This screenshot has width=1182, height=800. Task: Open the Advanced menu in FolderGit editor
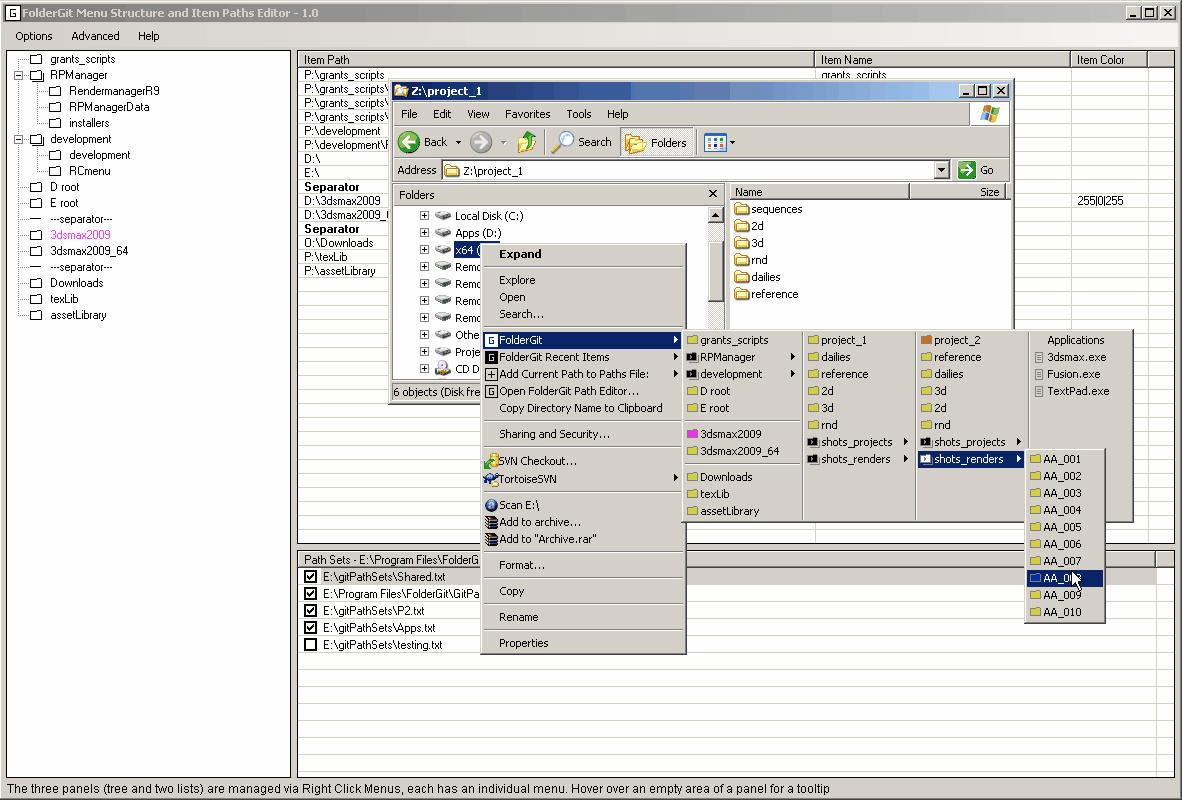coord(95,36)
